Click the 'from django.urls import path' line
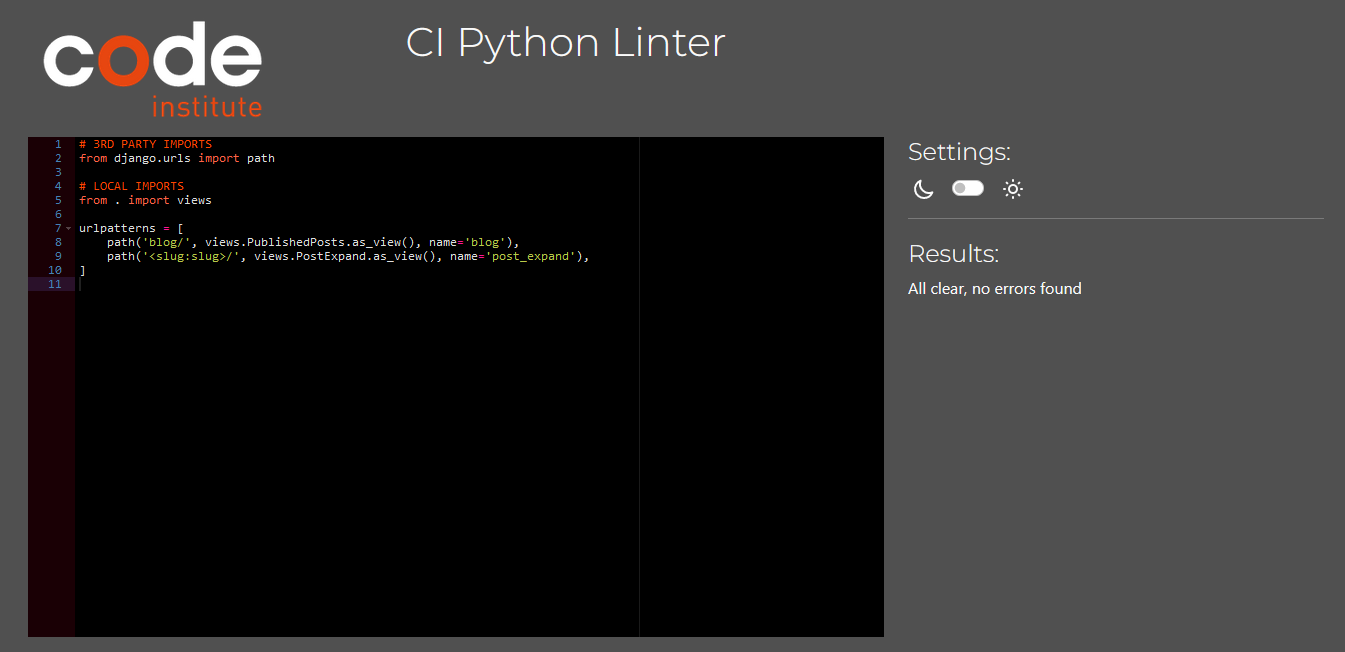The height and width of the screenshot is (652, 1345). (x=177, y=158)
